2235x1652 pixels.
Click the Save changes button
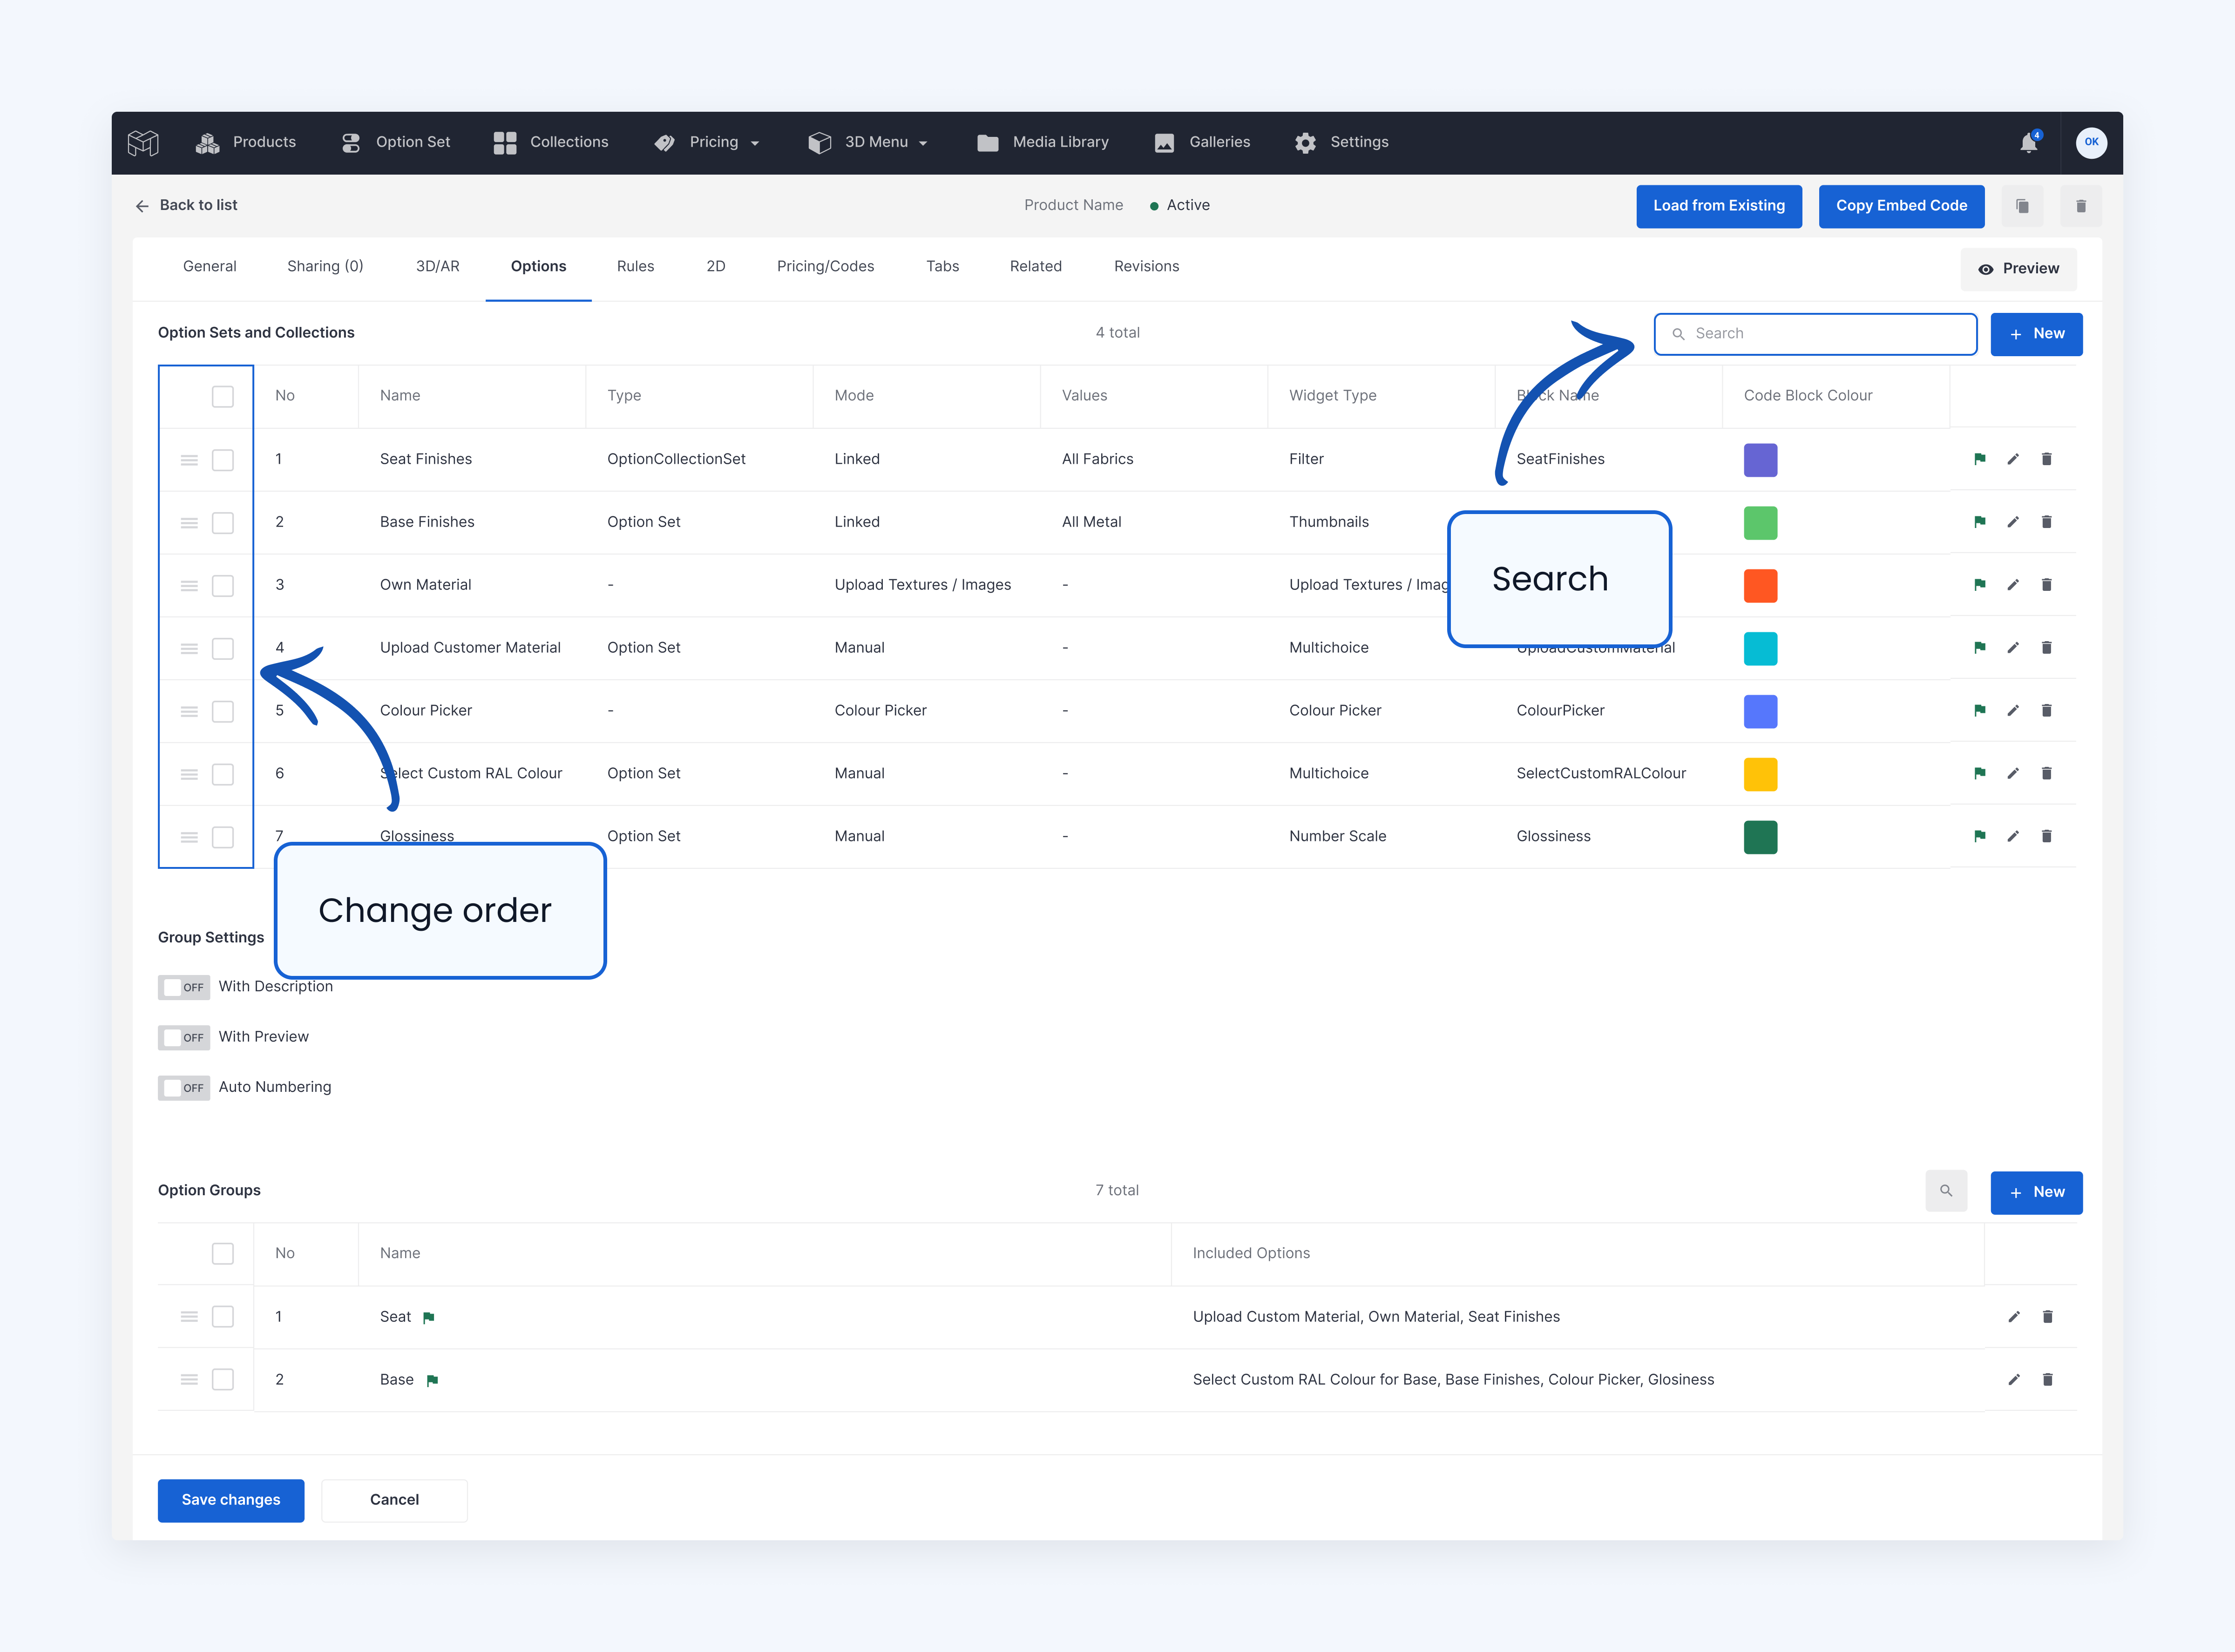click(x=231, y=1500)
